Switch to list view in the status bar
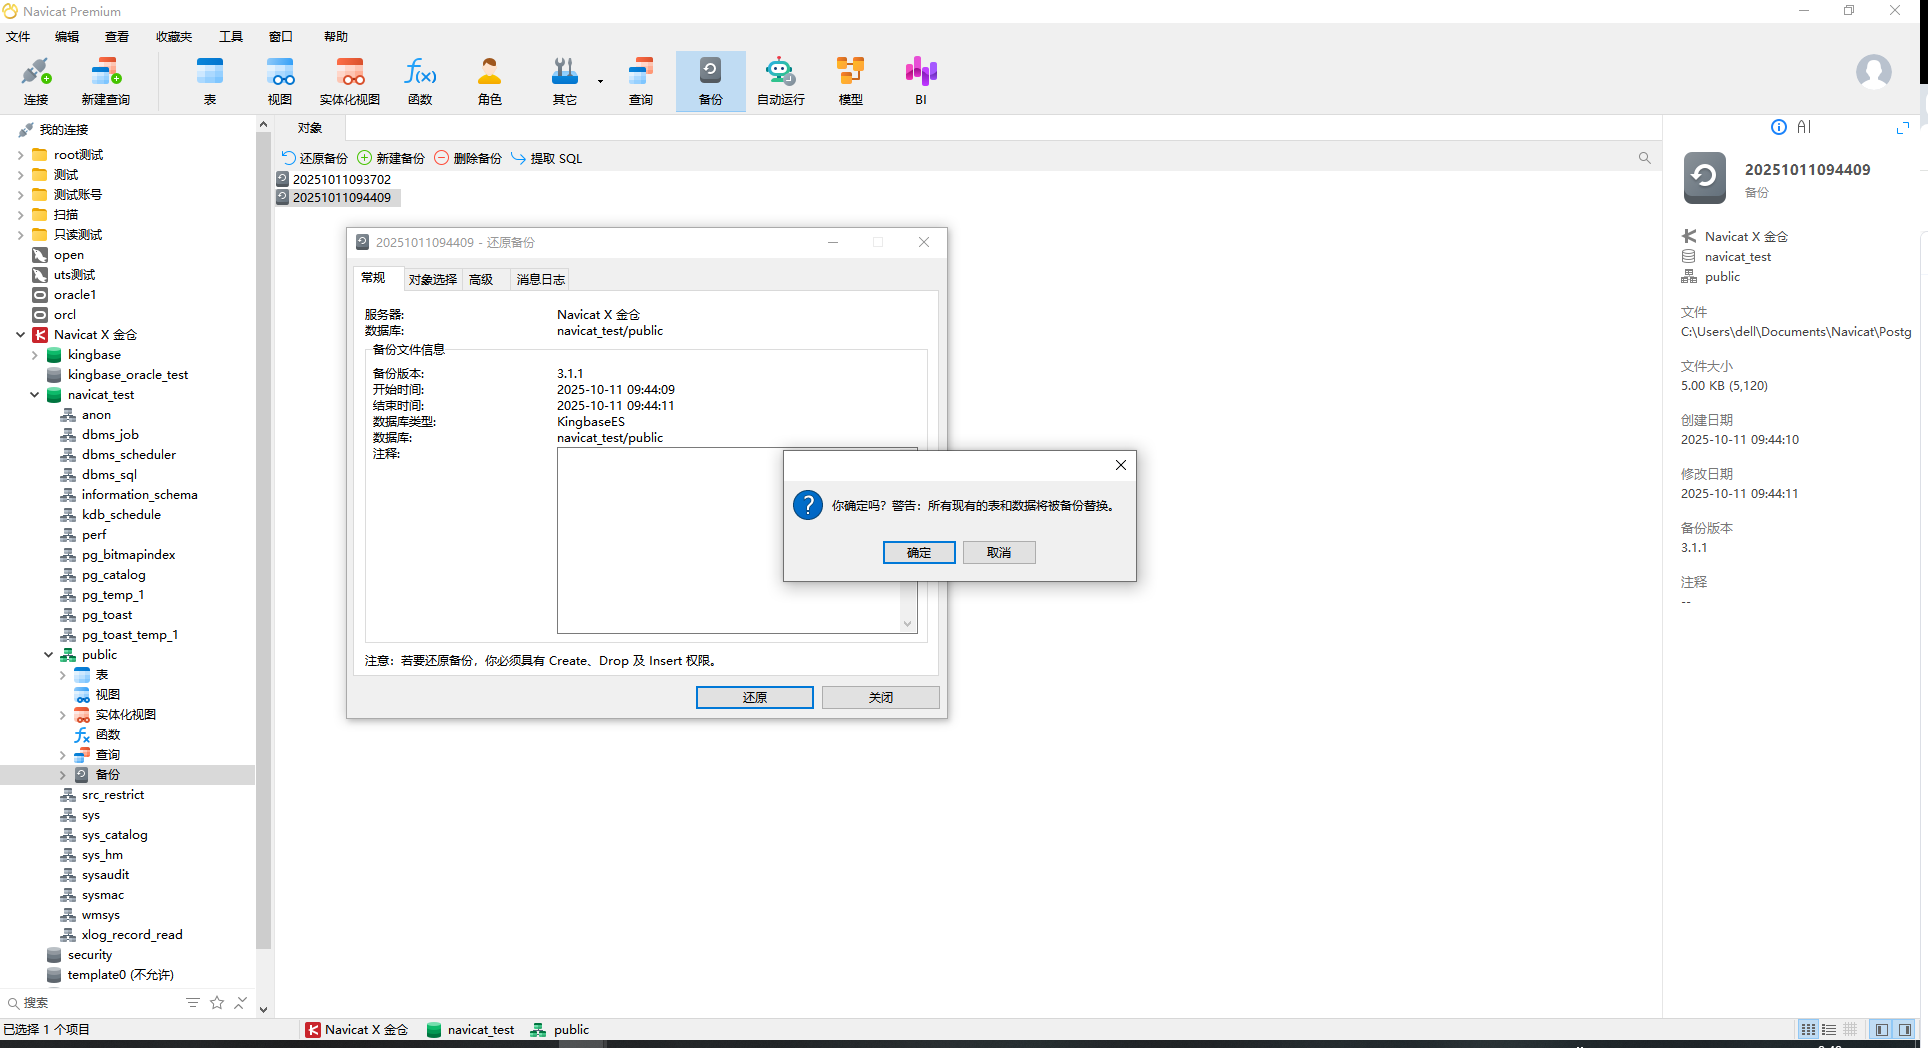This screenshot has height=1048, width=1928. click(1808, 1029)
